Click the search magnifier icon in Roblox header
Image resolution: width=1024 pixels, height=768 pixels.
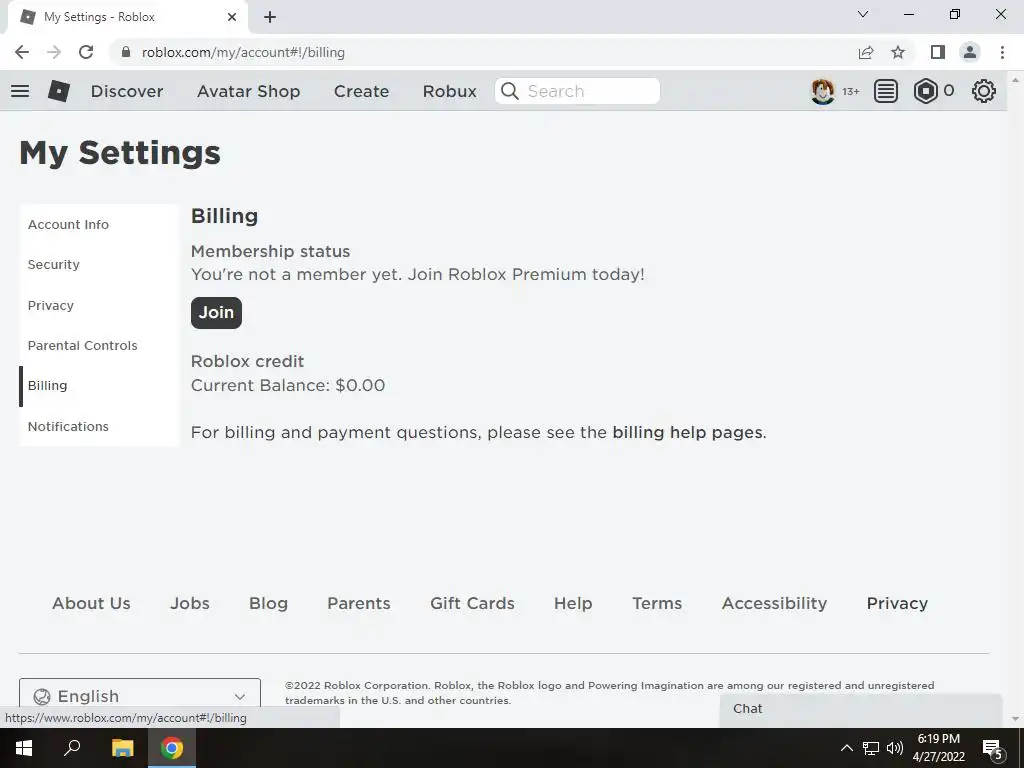(x=510, y=91)
